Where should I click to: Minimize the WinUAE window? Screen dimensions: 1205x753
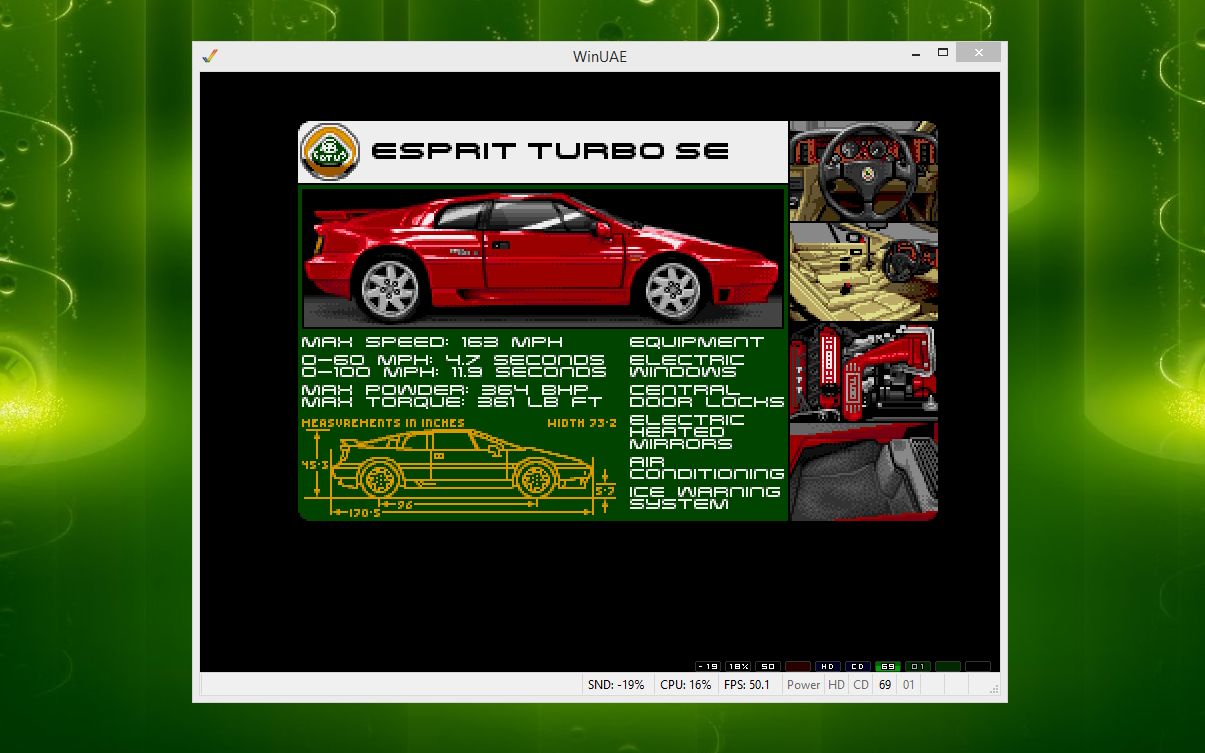pos(916,52)
